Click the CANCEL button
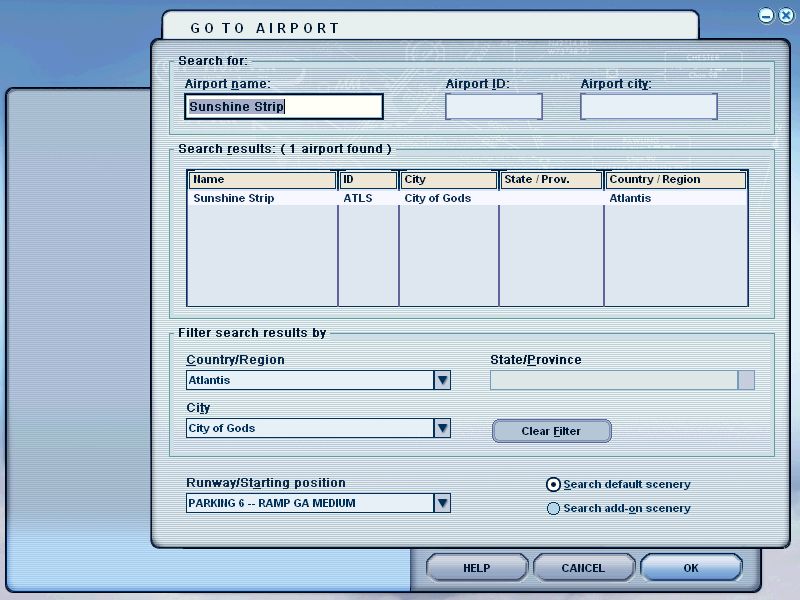This screenshot has height=600, width=800. click(583, 568)
